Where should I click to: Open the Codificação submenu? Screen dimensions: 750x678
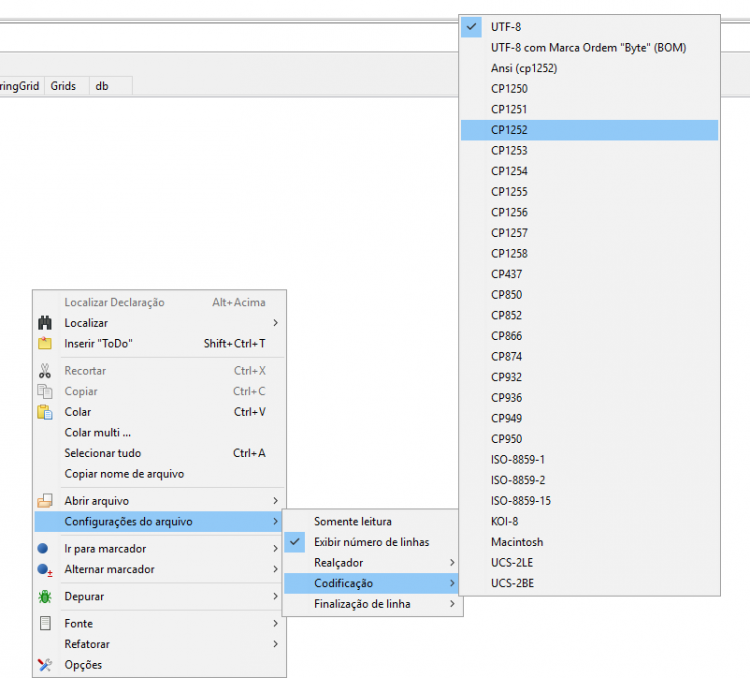tap(371, 583)
